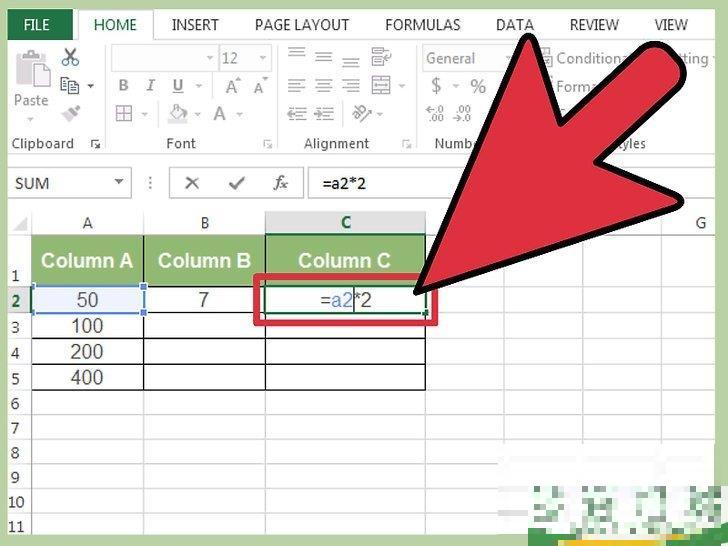Viewport: 728px width, 546px height.
Task: Select cell containing 100
Action: tap(87, 326)
